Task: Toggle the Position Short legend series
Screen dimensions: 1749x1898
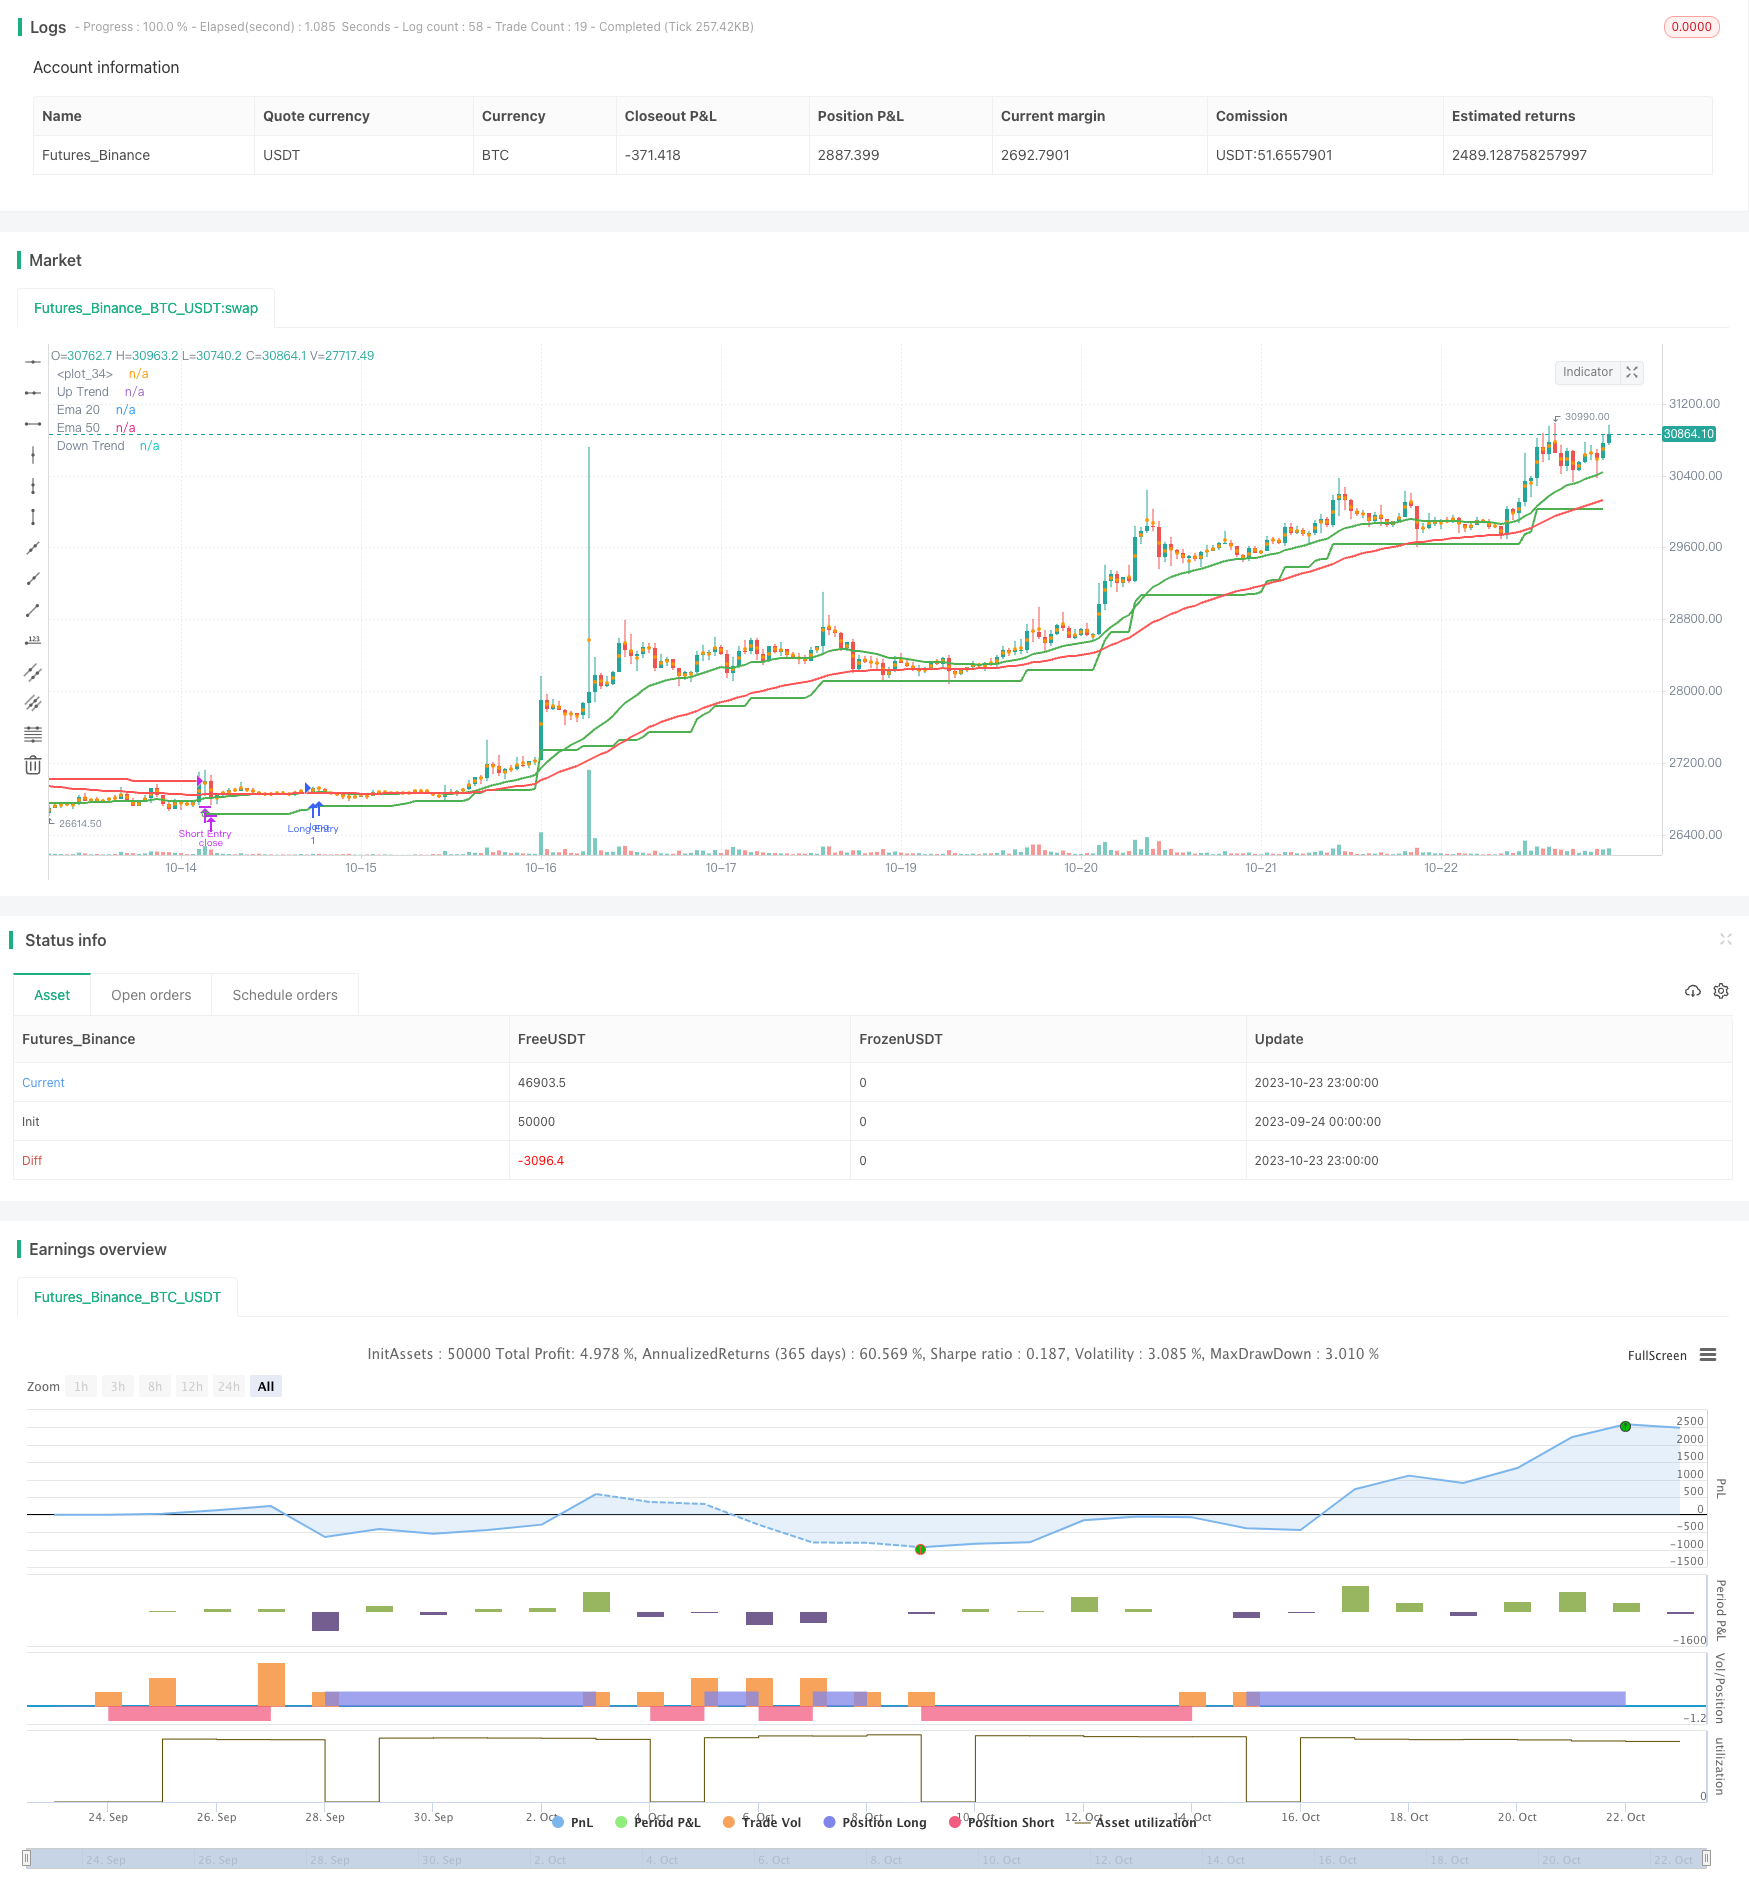Action: [1002, 1822]
